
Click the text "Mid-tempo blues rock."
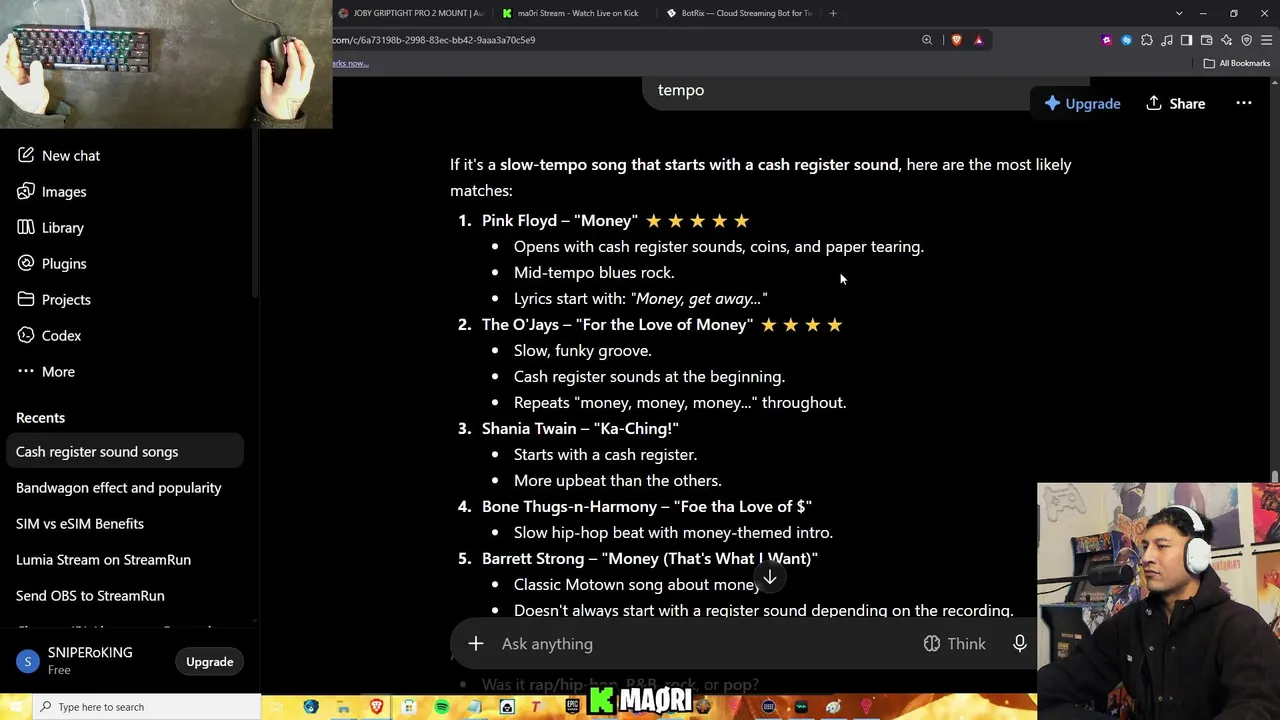[594, 273]
